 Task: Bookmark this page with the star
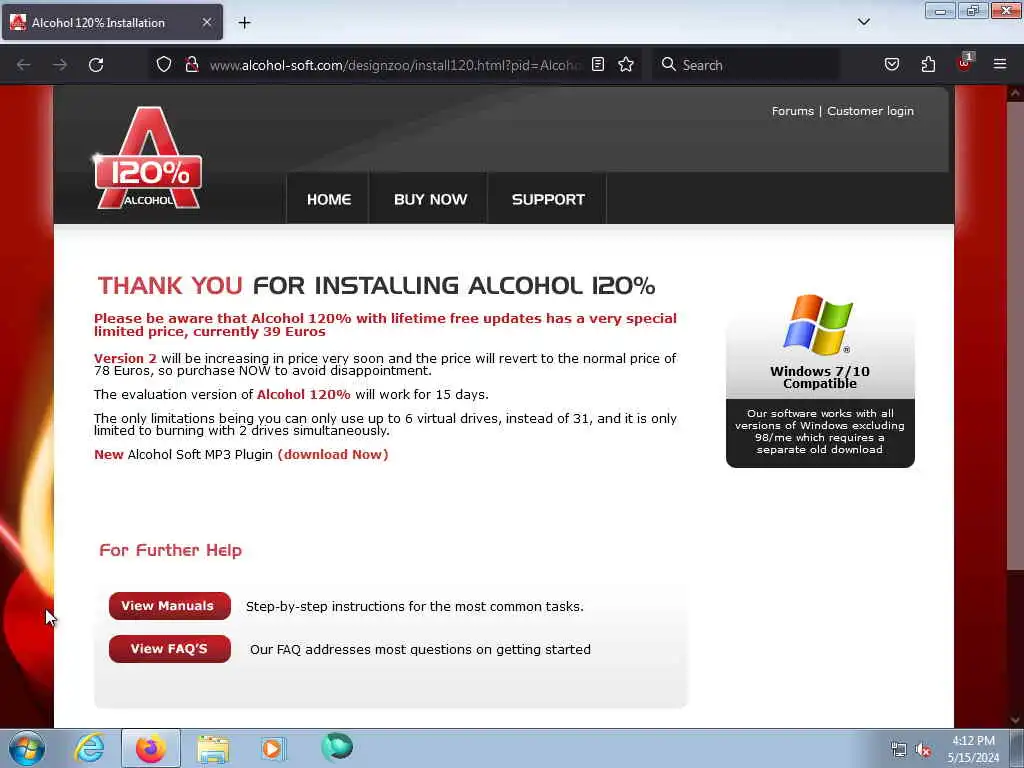tap(626, 64)
